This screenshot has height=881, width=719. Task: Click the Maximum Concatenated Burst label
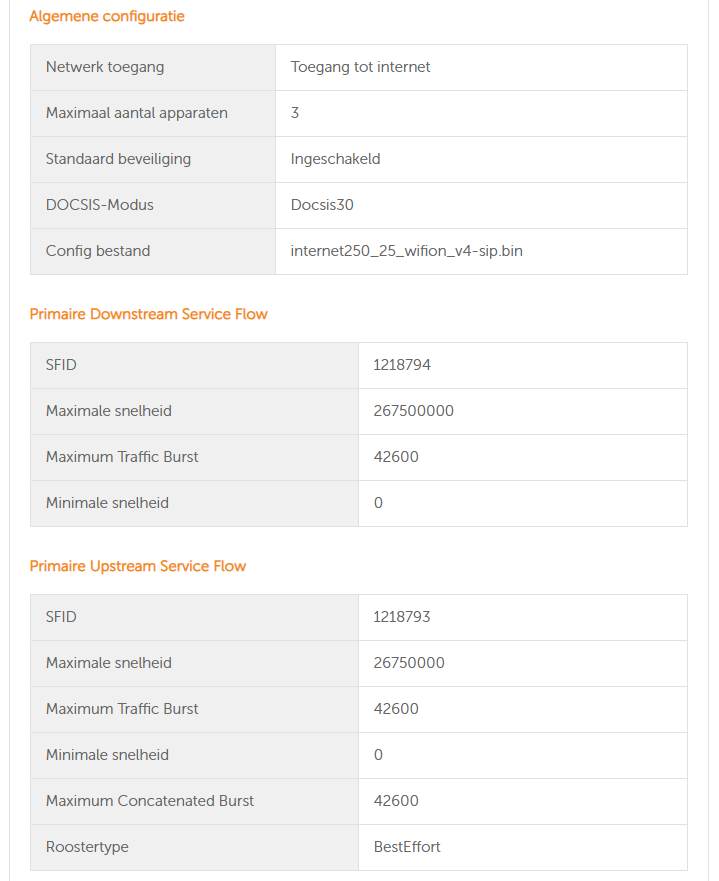[x=149, y=801]
